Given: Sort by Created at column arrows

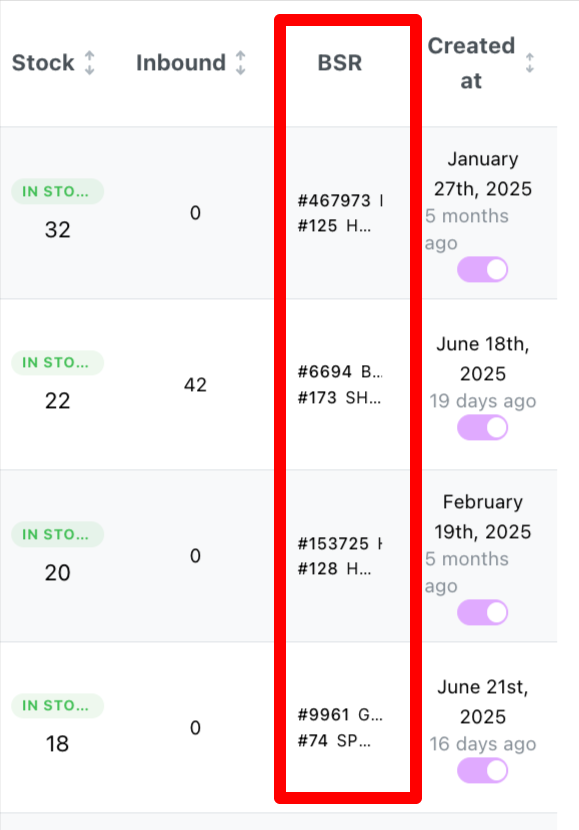Looking at the screenshot, I should [x=530, y=63].
